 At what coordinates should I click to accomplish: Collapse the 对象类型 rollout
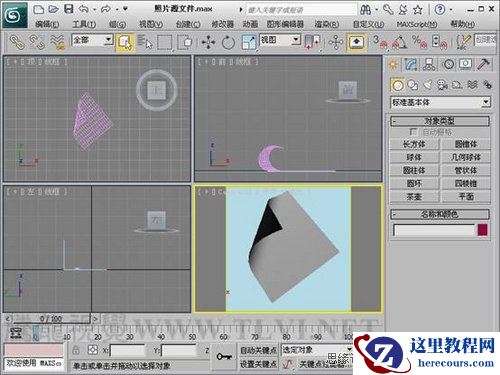440,121
